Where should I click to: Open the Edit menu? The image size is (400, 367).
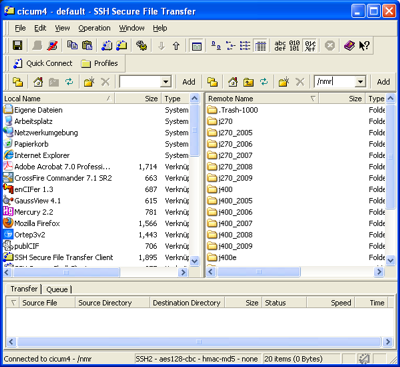[40, 28]
